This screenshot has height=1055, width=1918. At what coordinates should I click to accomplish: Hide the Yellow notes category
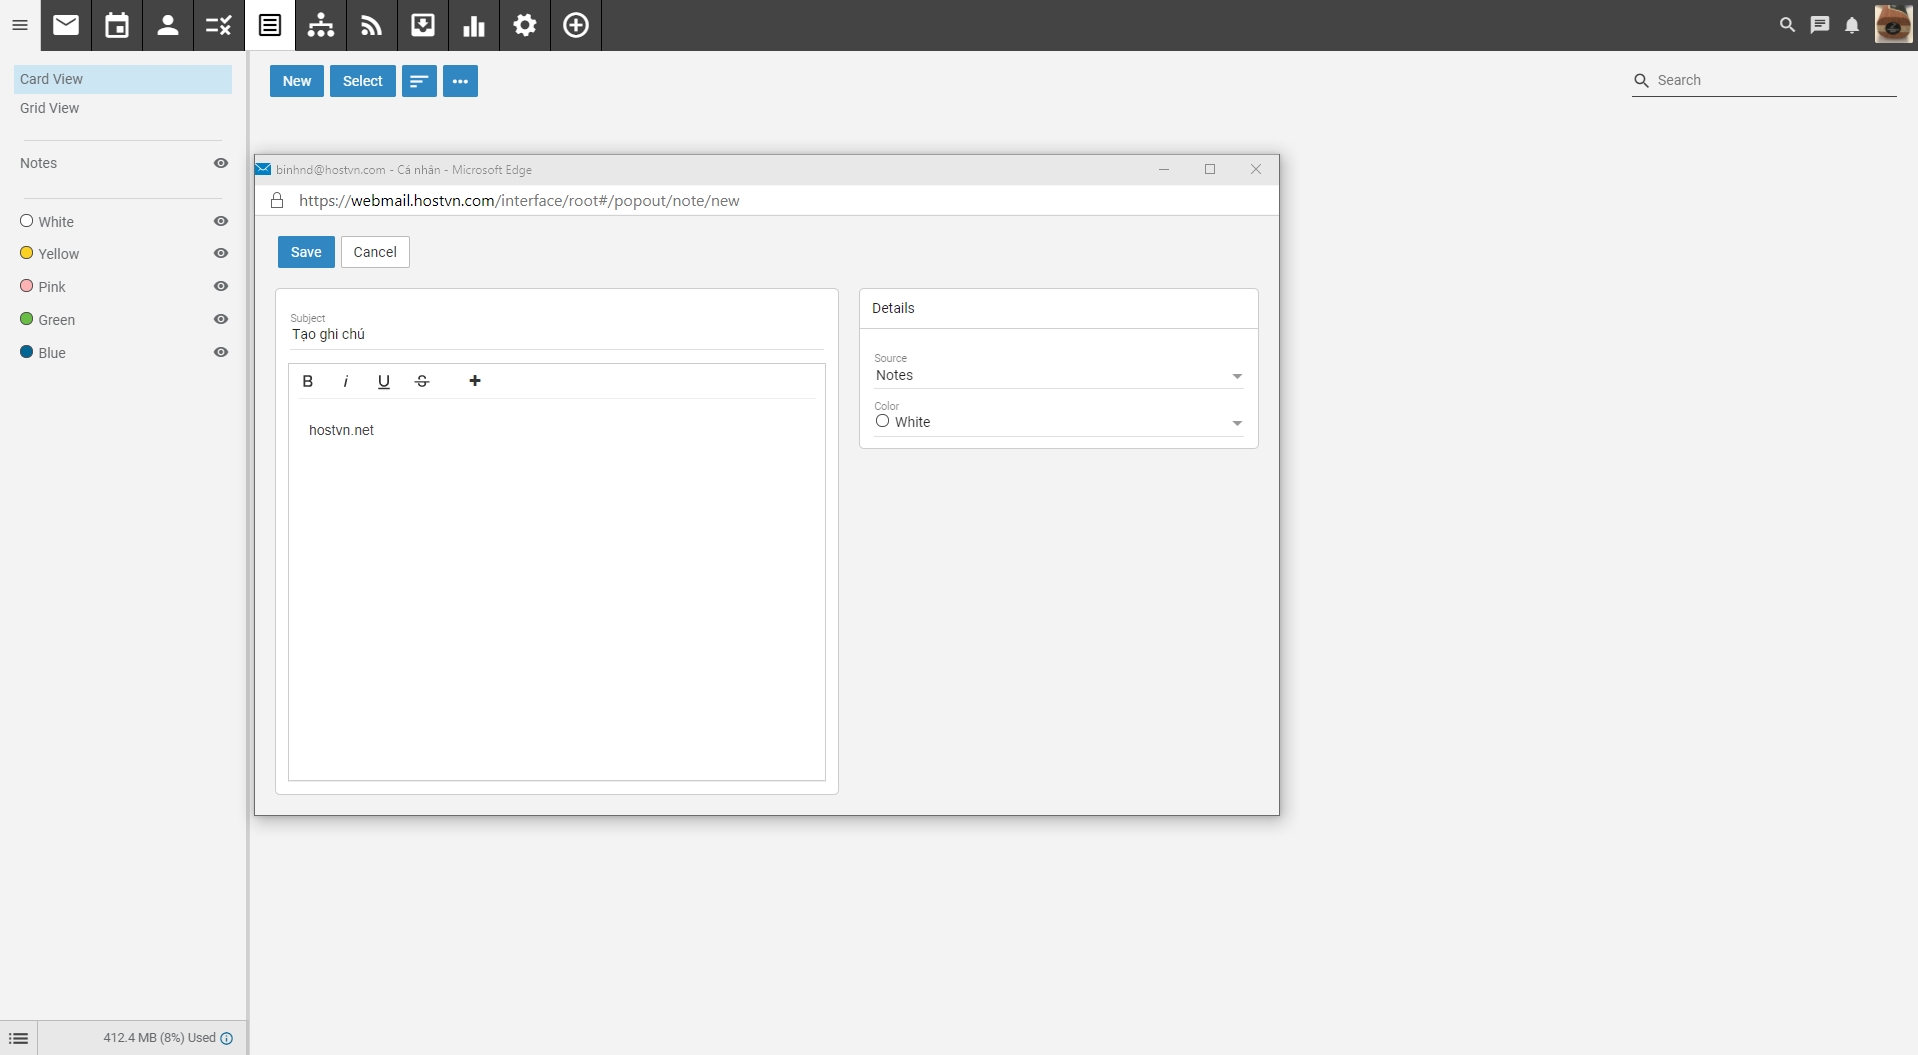coord(221,254)
